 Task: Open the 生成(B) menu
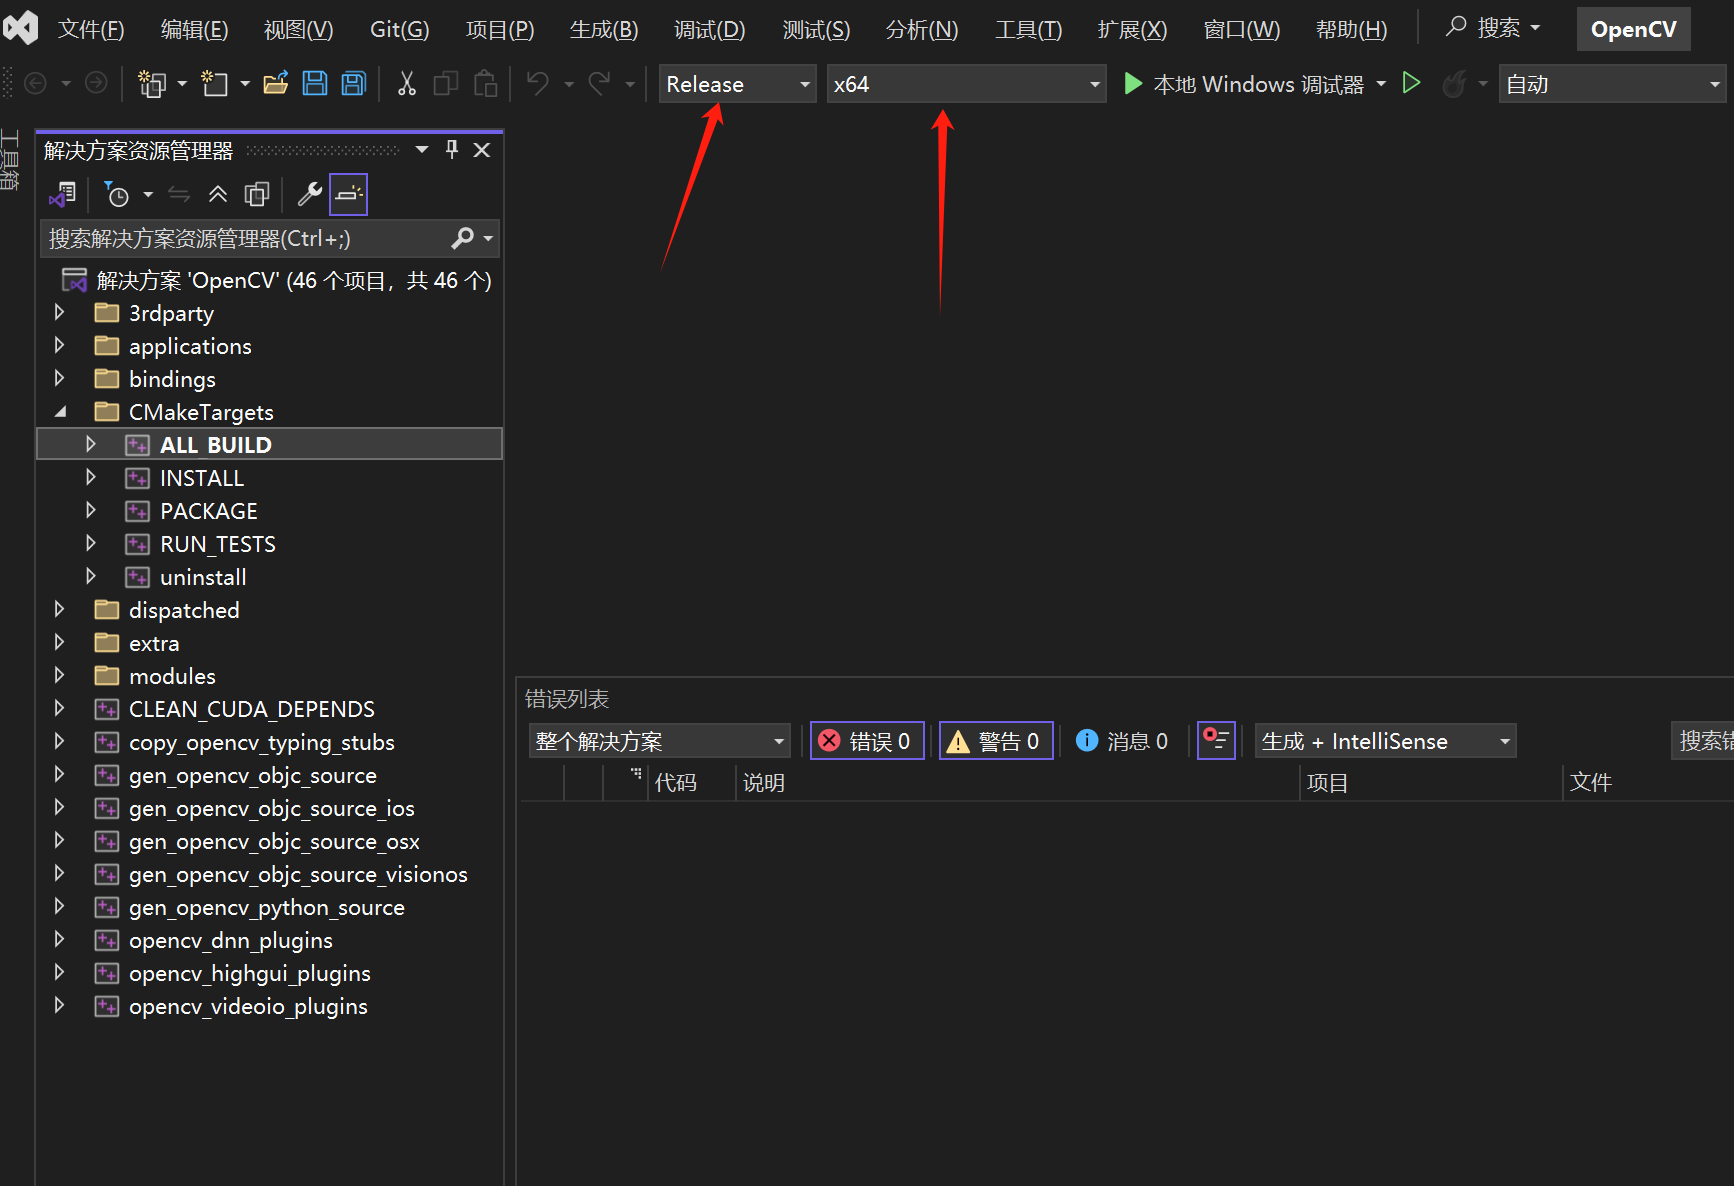pos(603,29)
